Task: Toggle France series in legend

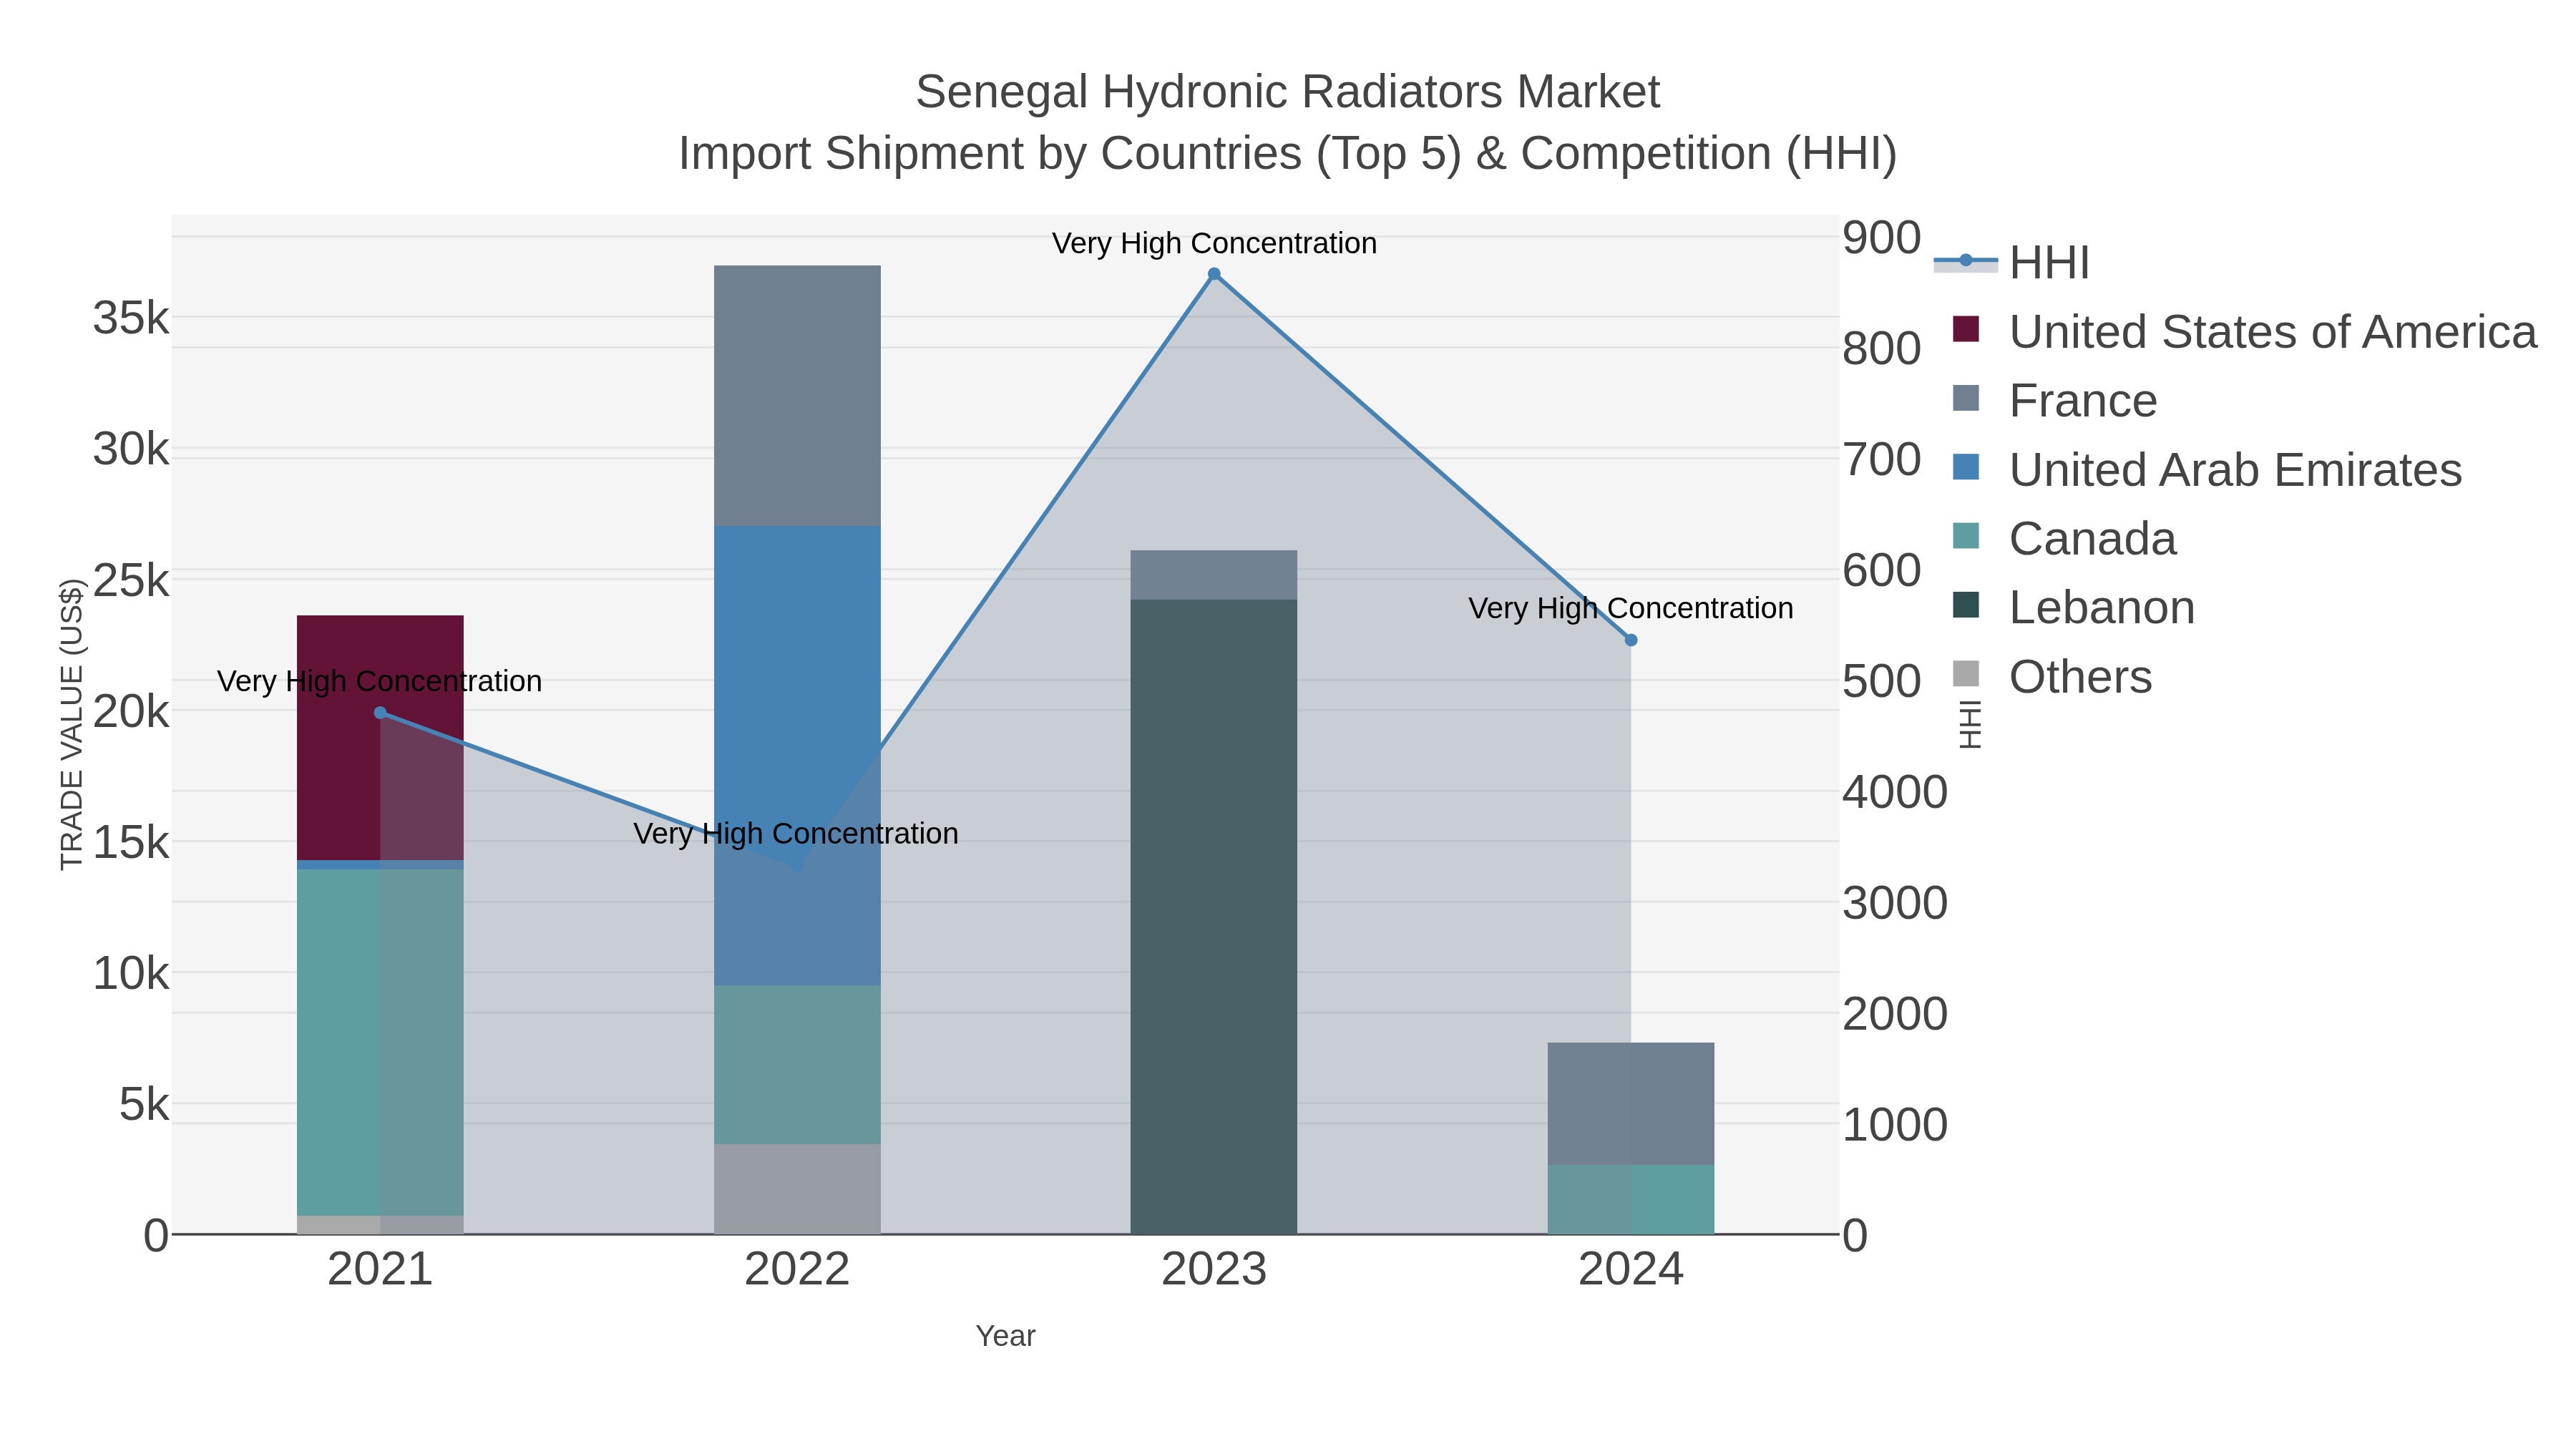Action: click(x=2054, y=400)
